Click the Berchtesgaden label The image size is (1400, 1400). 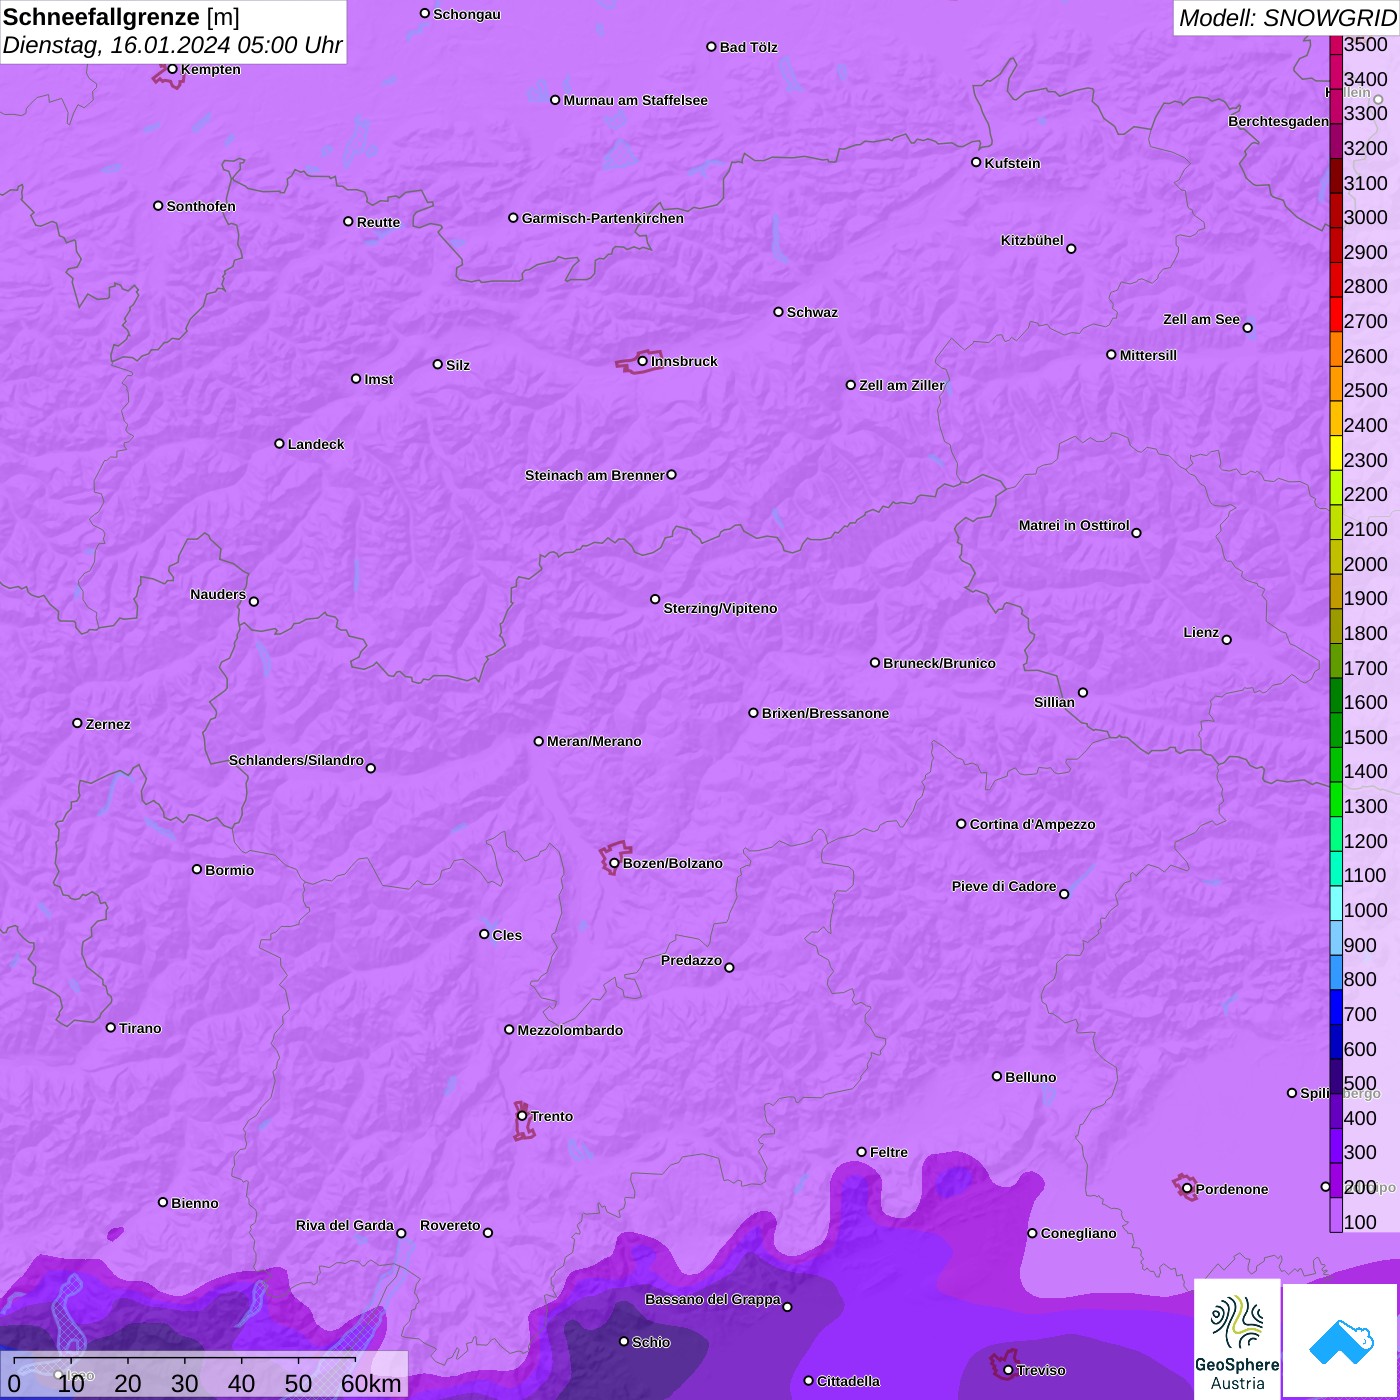(x=1279, y=121)
